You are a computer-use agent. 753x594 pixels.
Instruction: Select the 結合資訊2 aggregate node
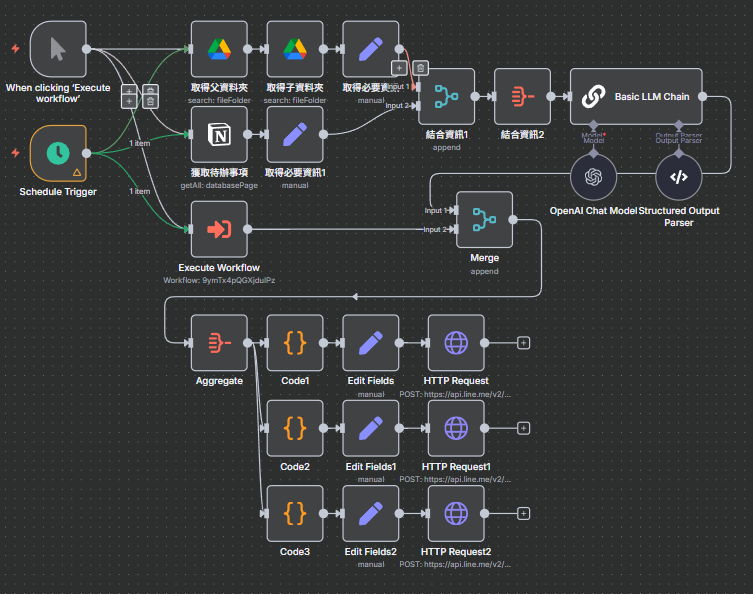(x=522, y=97)
